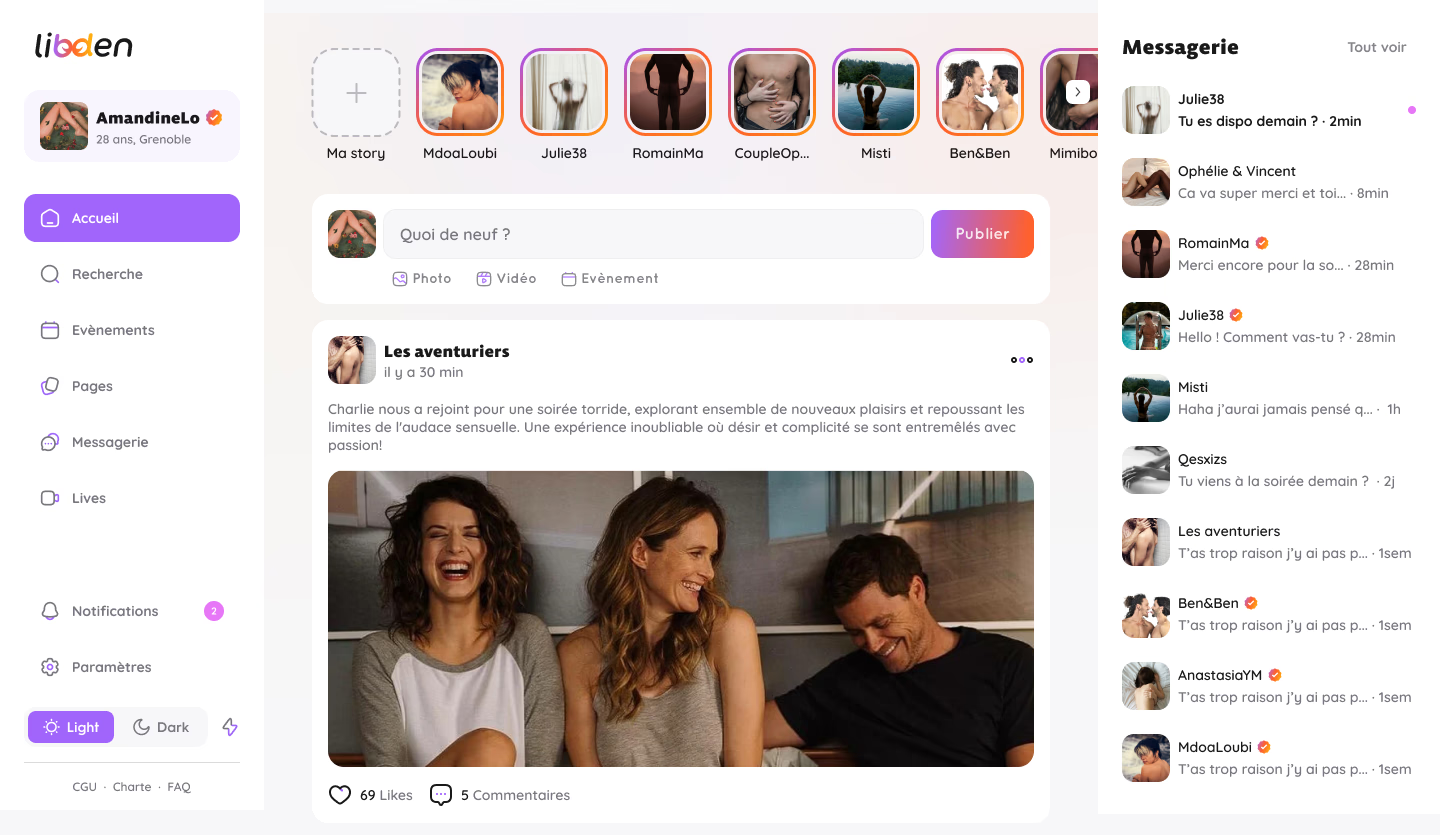The height and width of the screenshot is (835, 1440).
Task: Open Lives from the sidebar
Action: [88, 498]
